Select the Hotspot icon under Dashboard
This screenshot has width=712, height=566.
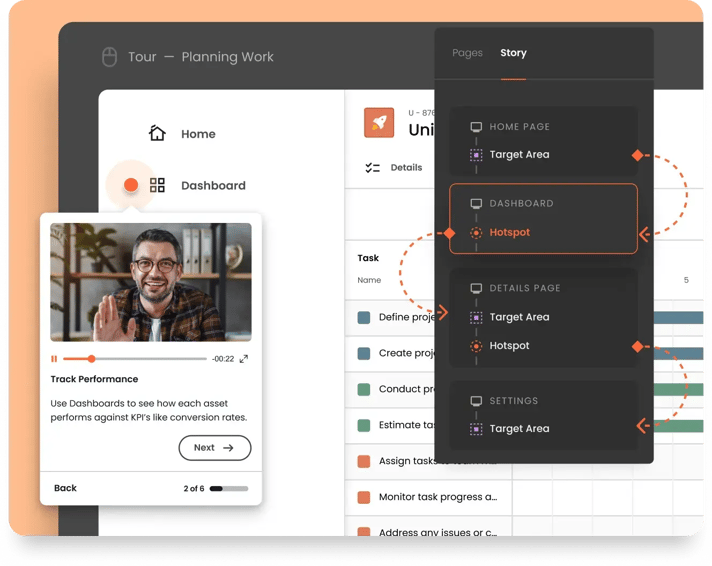coord(476,233)
